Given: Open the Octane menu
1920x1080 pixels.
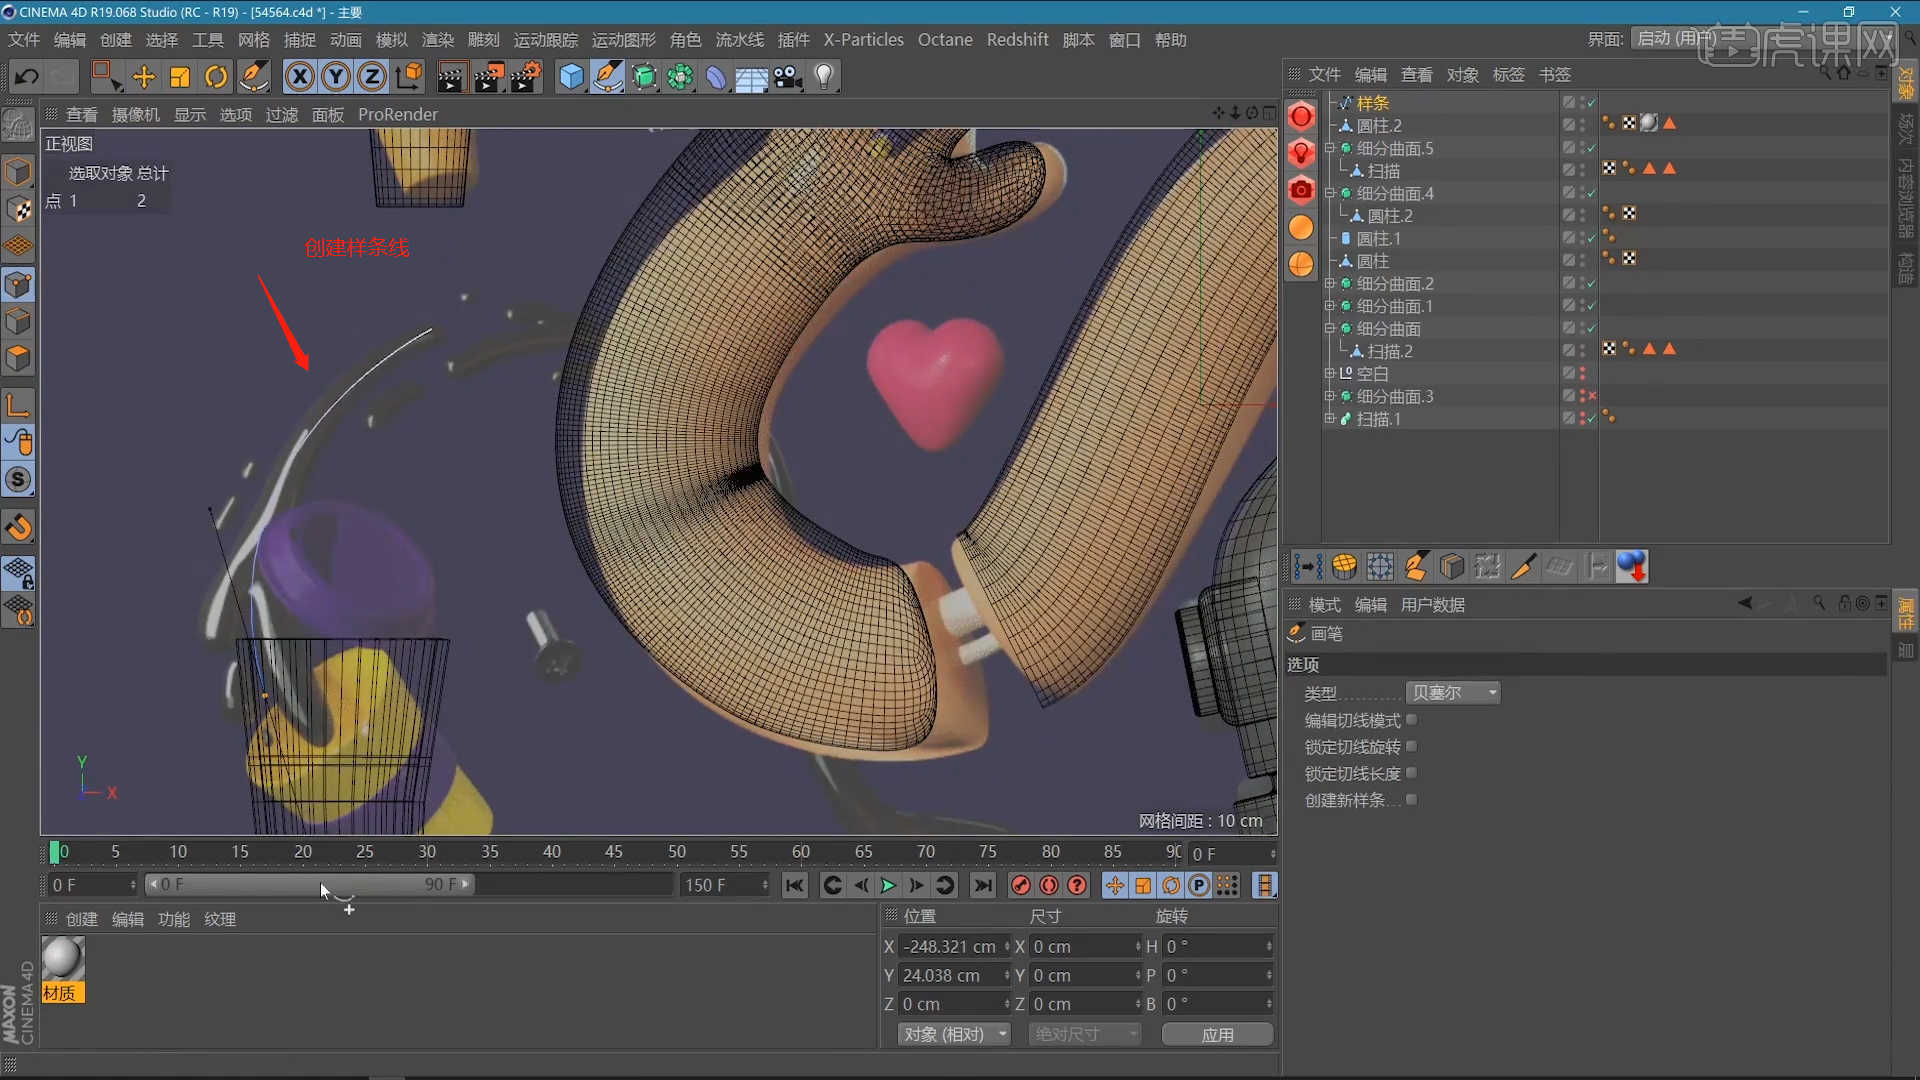Looking at the screenshot, I should pyautogui.click(x=944, y=40).
